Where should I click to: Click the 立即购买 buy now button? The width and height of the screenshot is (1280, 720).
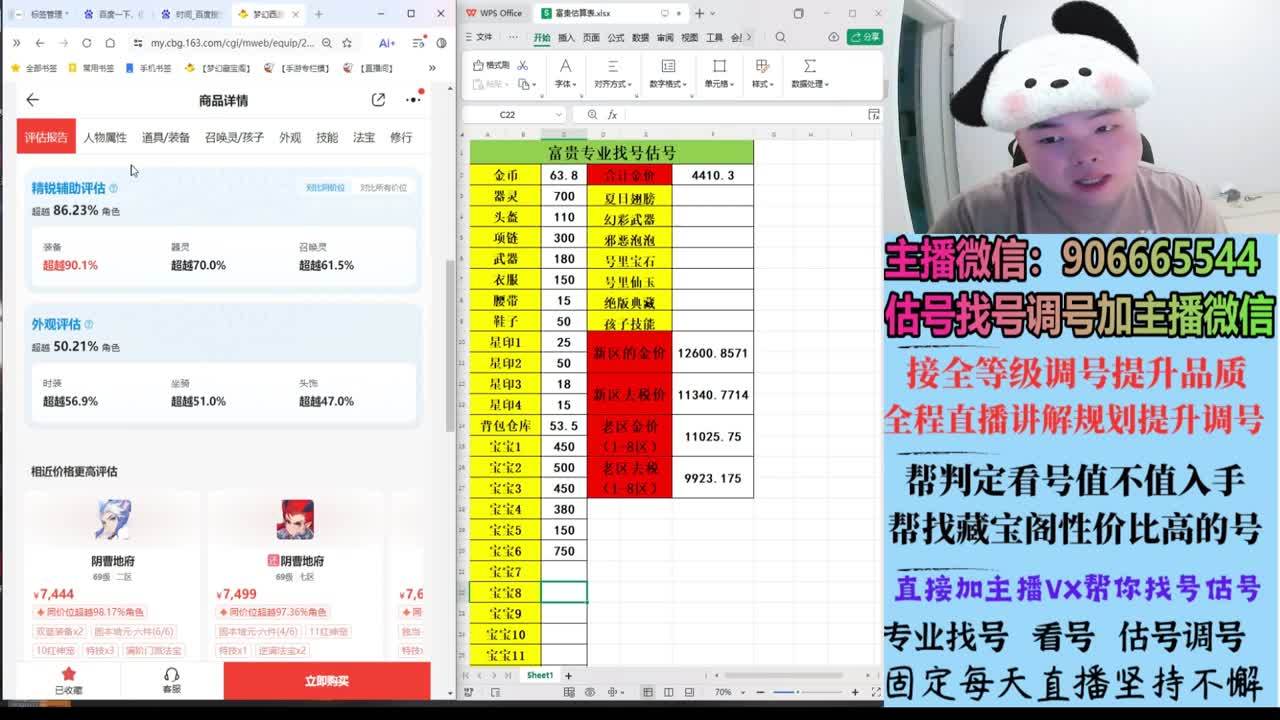pos(327,681)
